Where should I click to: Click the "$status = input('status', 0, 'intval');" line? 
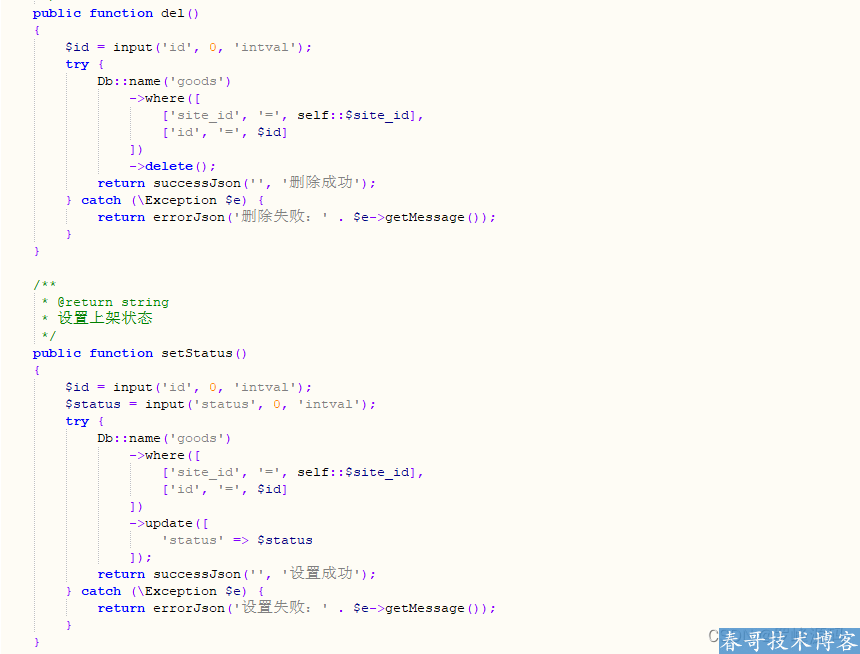point(220,404)
